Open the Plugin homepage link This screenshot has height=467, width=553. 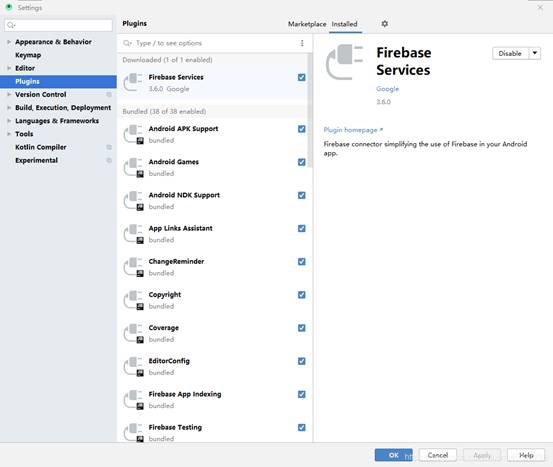click(x=353, y=130)
